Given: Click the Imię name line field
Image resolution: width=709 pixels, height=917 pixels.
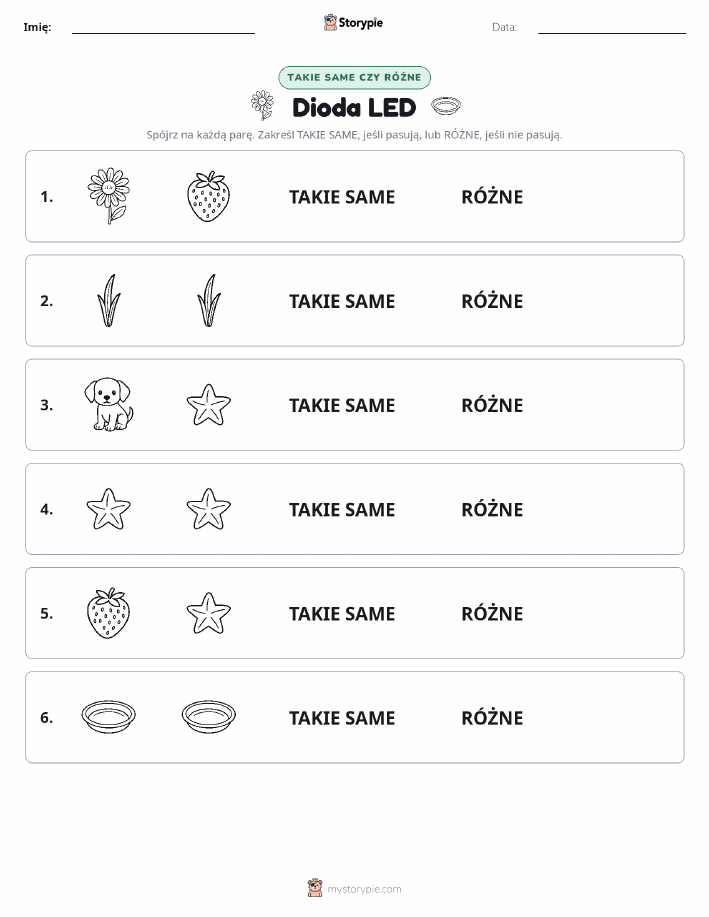Looking at the screenshot, I should [163, 28].
